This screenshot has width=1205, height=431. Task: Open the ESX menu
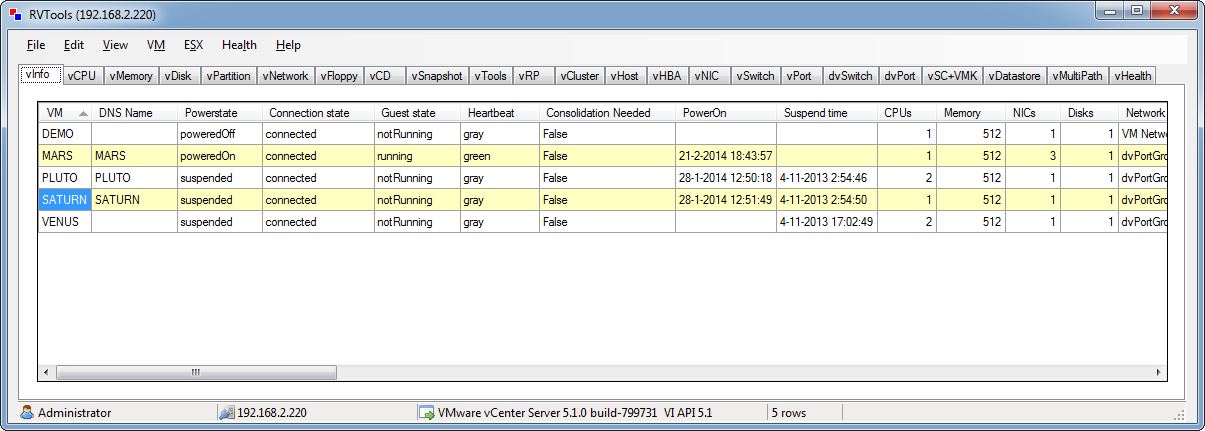point(193,45)
